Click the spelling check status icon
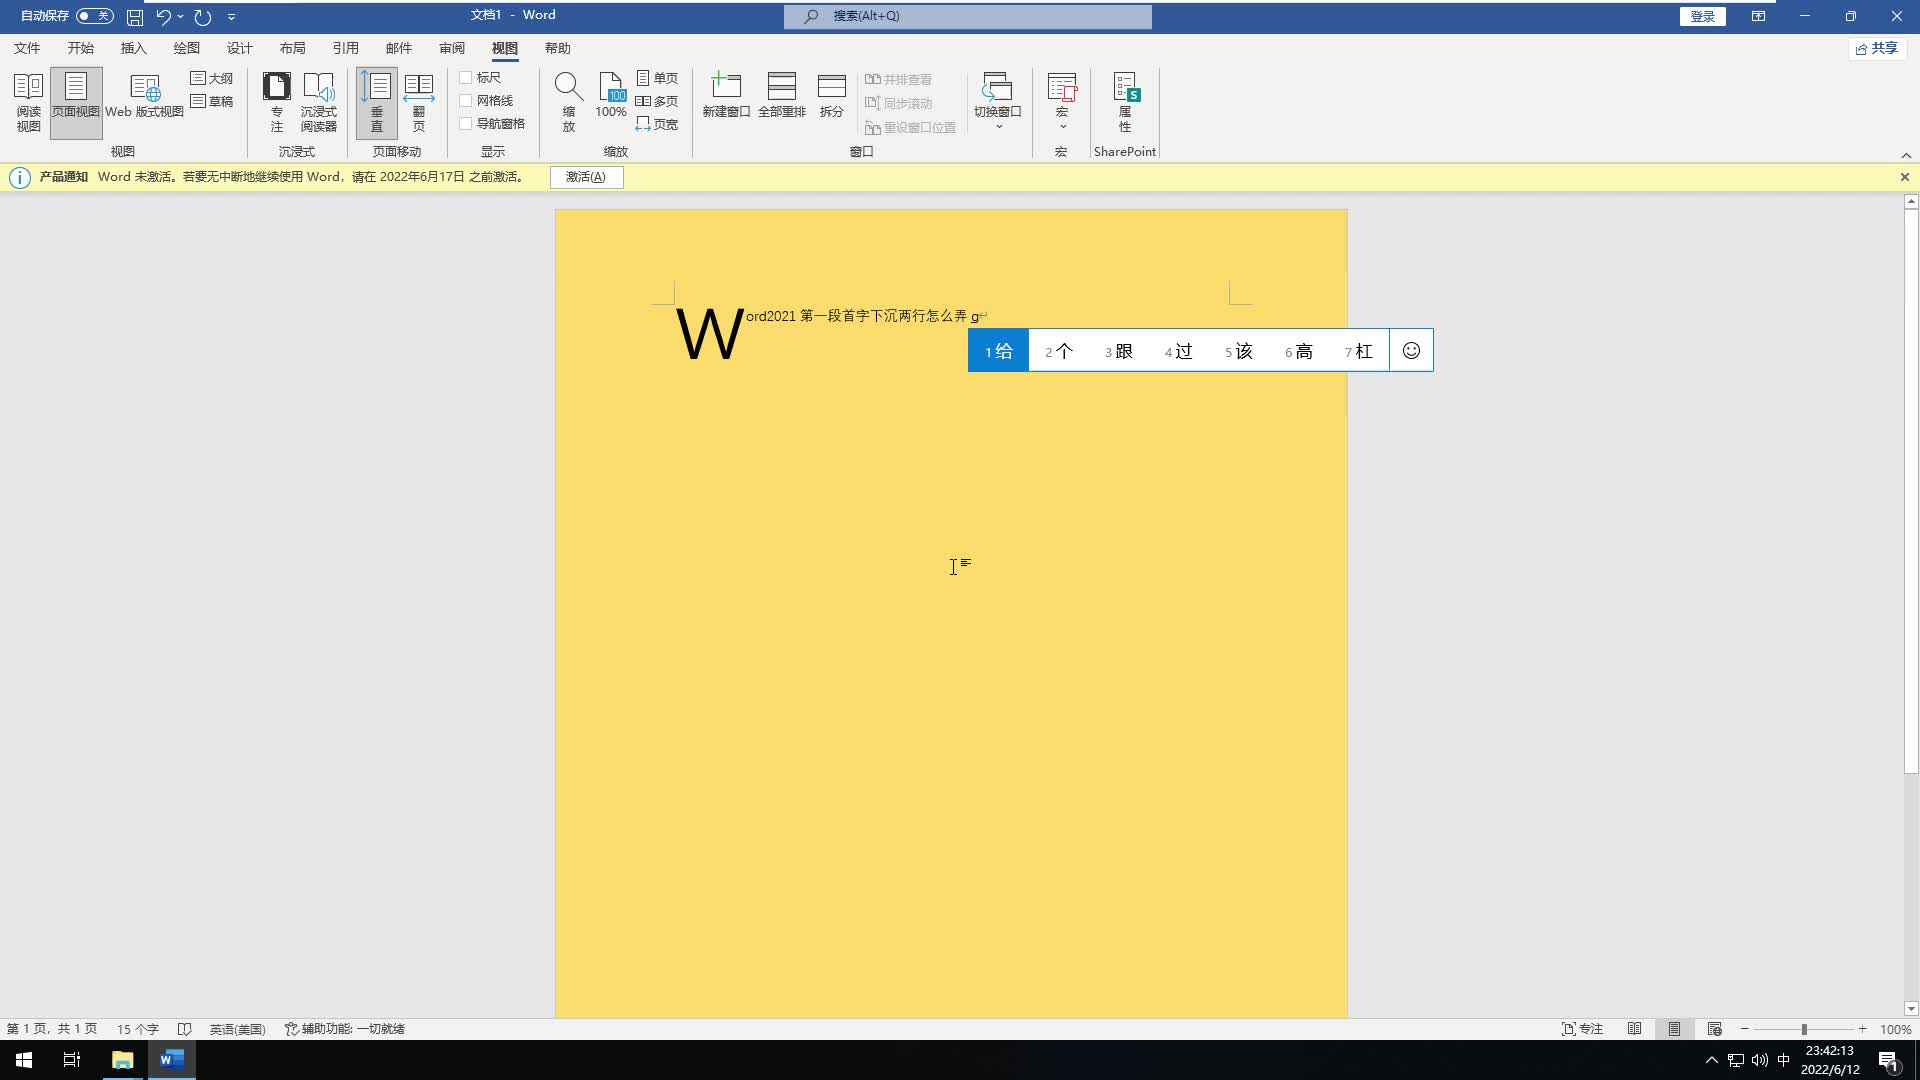 click(184, 1029)
